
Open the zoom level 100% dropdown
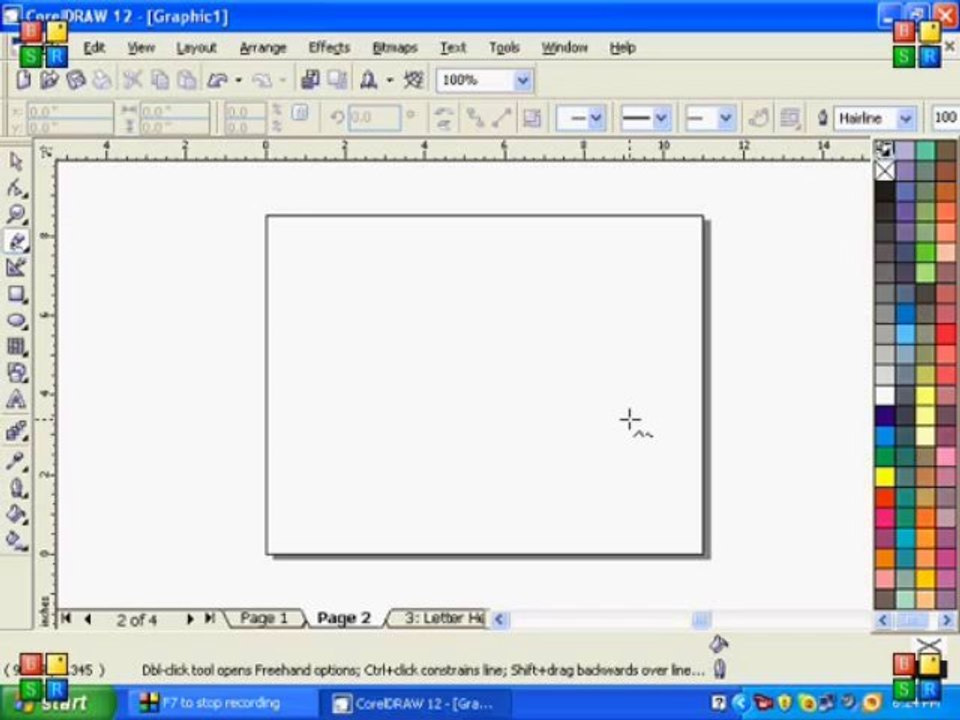(522, 80)
